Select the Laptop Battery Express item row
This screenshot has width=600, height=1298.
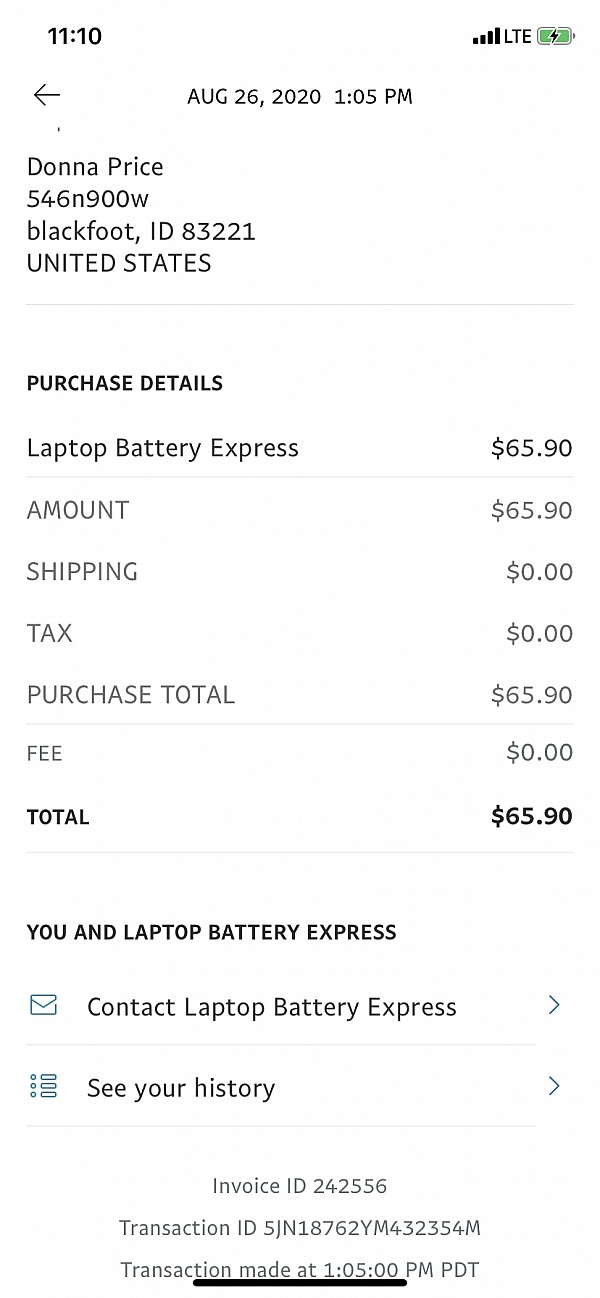coord(163,448)
